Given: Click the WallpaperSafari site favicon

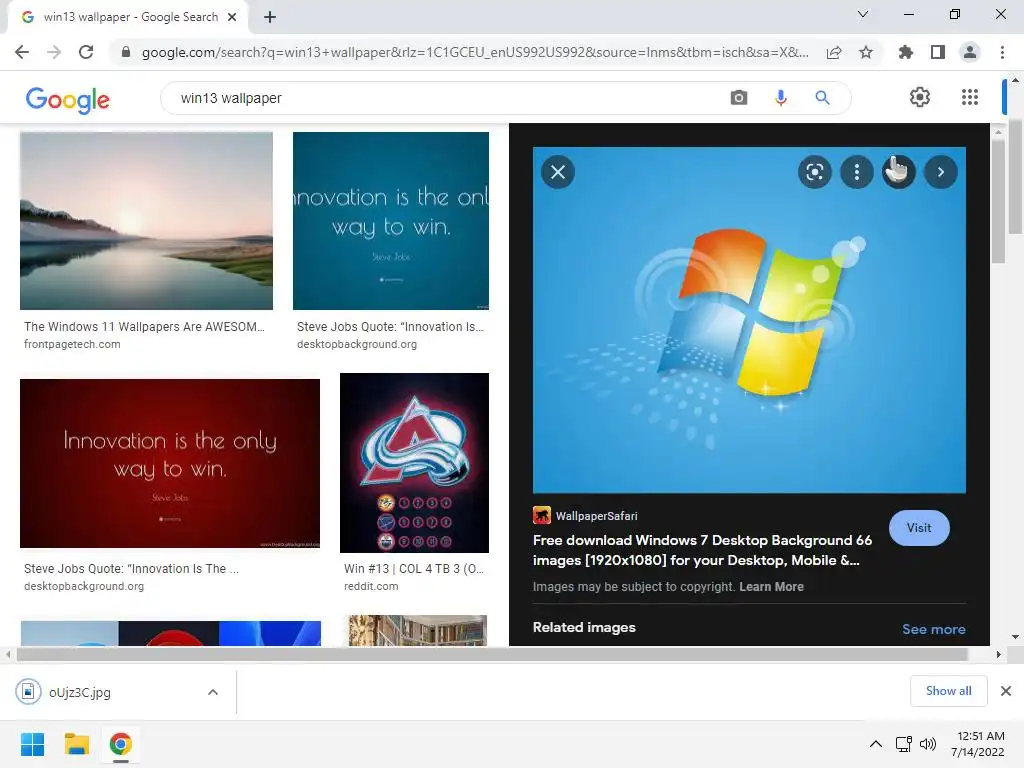Looking at the screenshot, I should 541,515.
